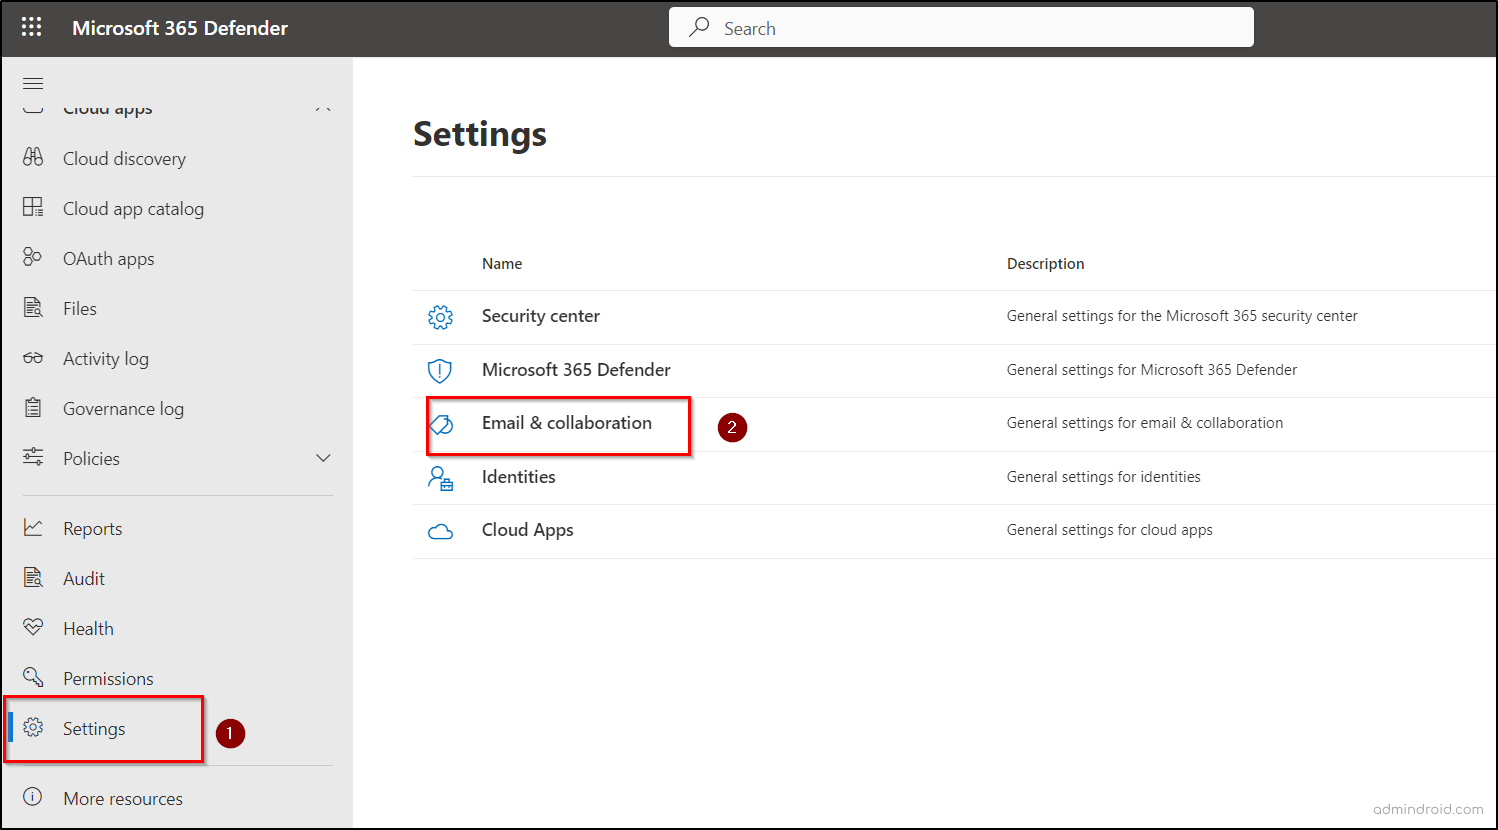Click the Reports chart icon

33,527
